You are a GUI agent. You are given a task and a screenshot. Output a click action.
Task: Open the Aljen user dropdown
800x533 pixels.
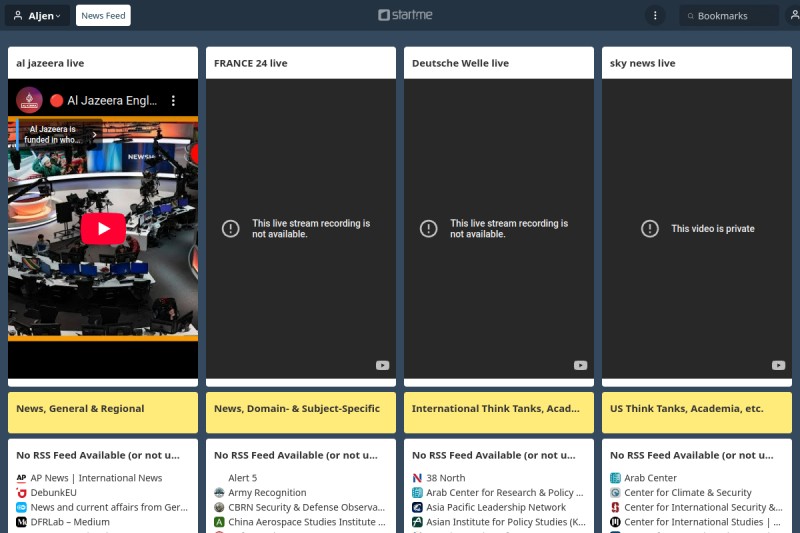[x=37, y=15]
